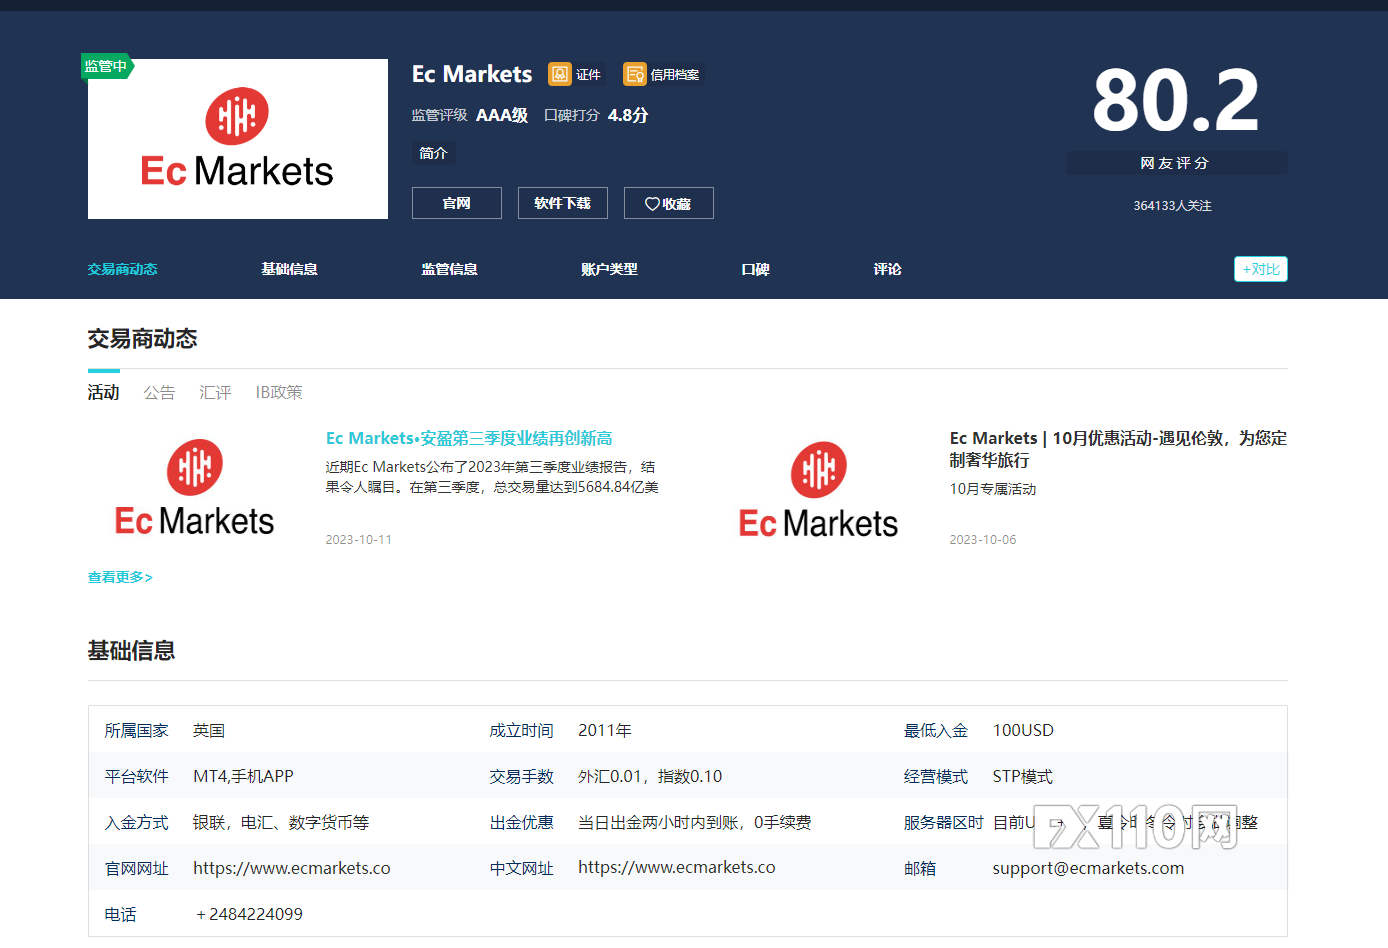Switch to the 公告 sub-tab
This screenshot has width=1388, height=948.
tap(159, 392)
